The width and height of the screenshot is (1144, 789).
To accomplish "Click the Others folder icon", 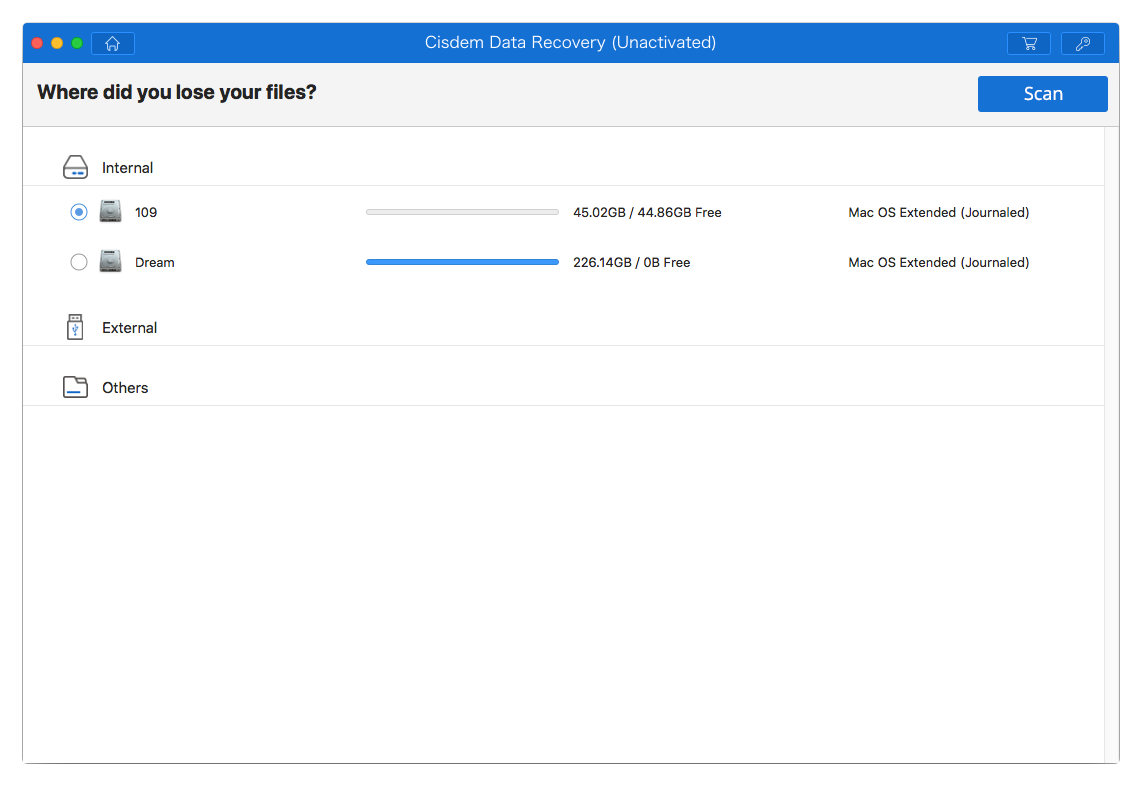I will coord(75,386).
